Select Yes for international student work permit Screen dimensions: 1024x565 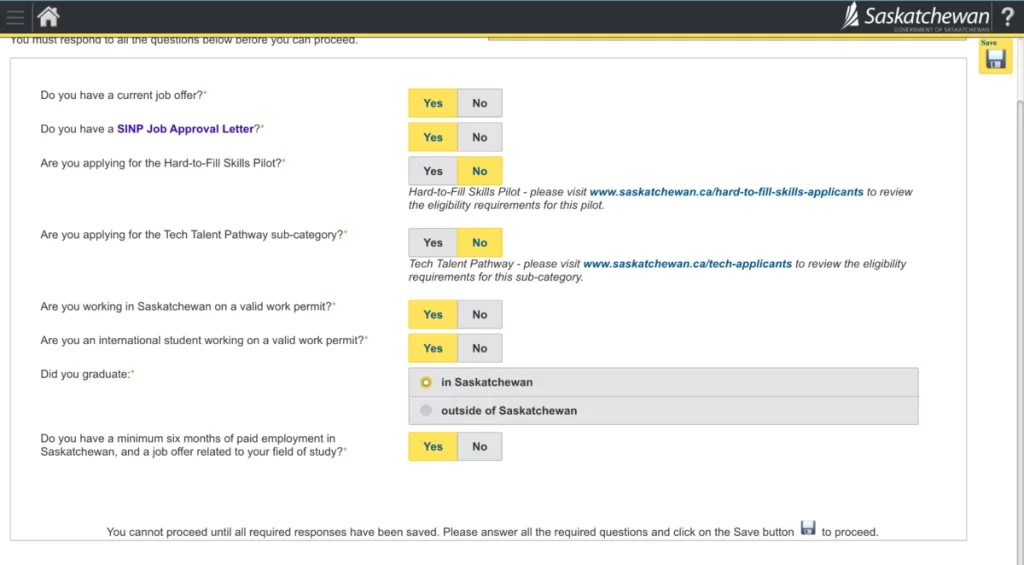click(433, 349)
